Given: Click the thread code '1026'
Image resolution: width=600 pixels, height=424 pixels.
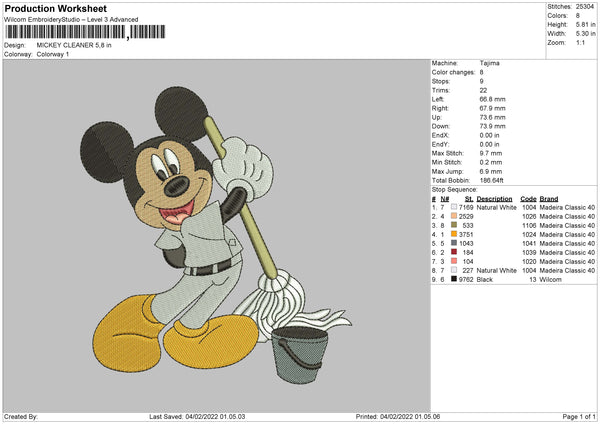Looking at the screenshot, I should (x=529, y=216).
